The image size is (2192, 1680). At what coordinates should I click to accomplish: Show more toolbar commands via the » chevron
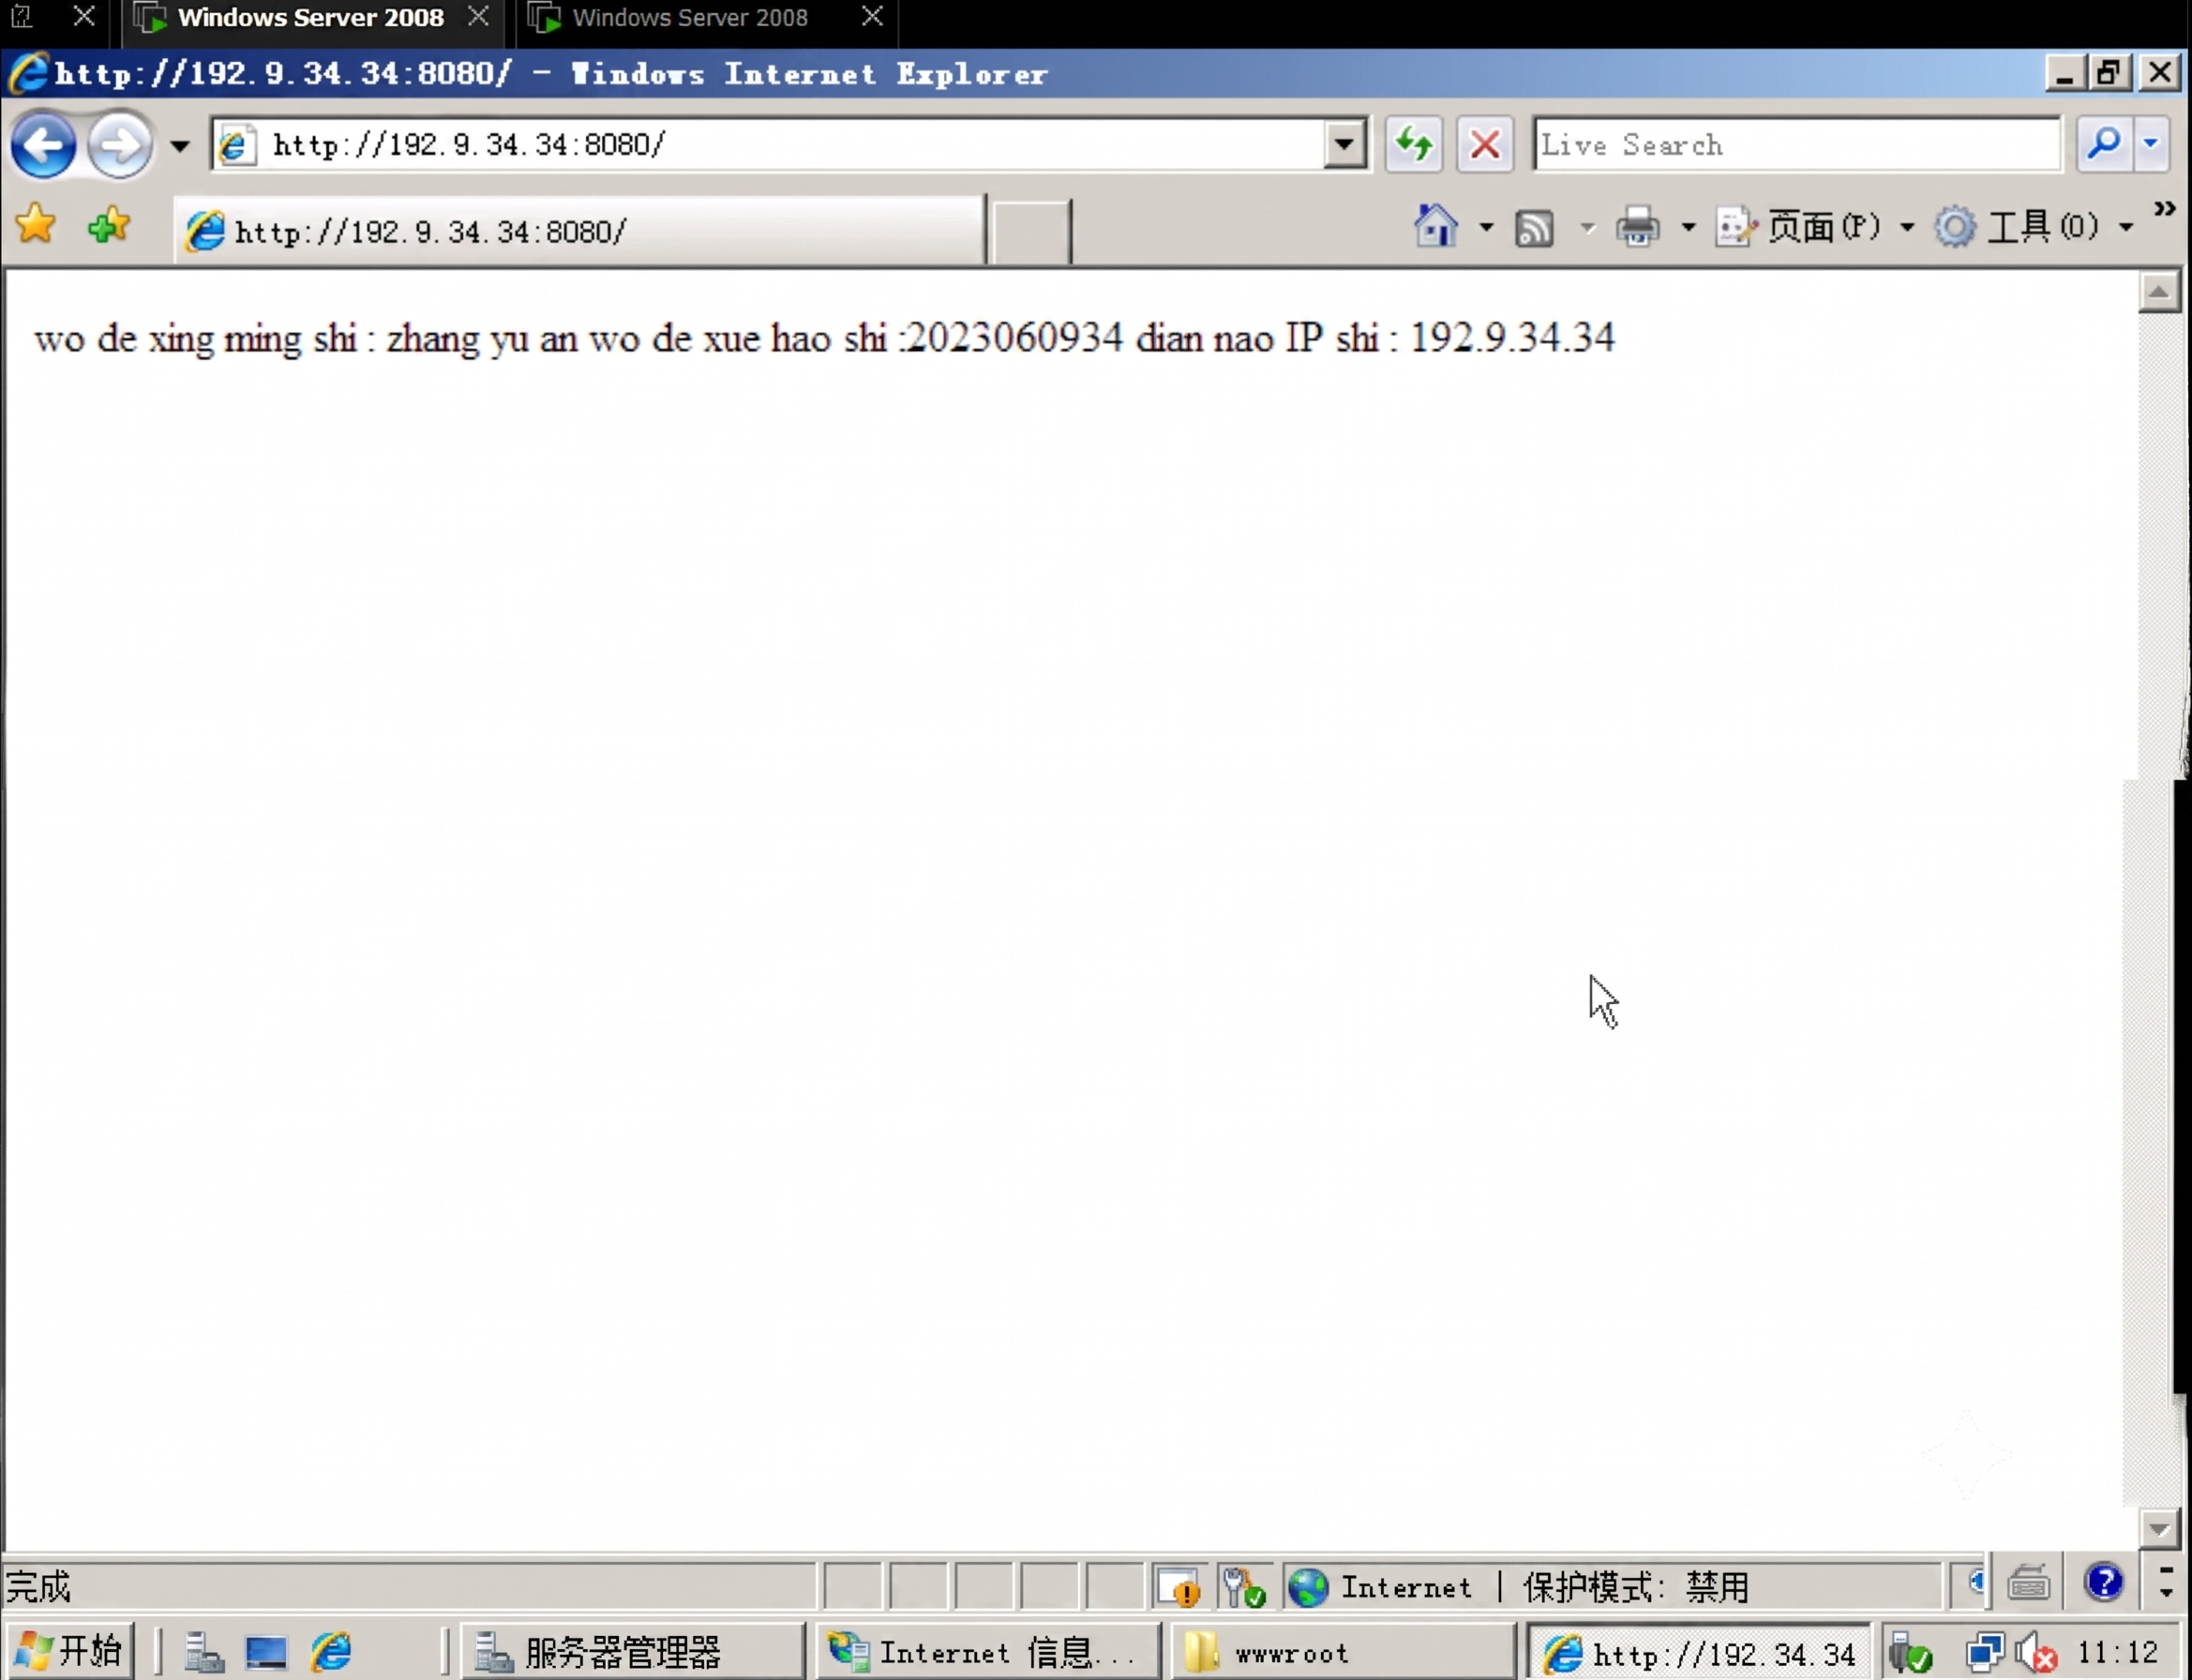point(2165,210)
